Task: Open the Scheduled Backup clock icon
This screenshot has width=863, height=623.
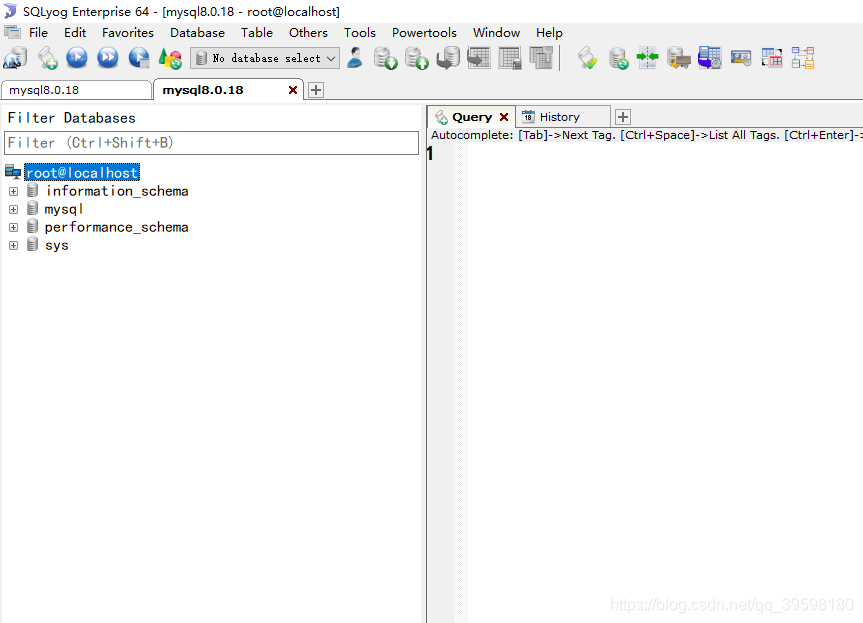Action: [709, 58]
